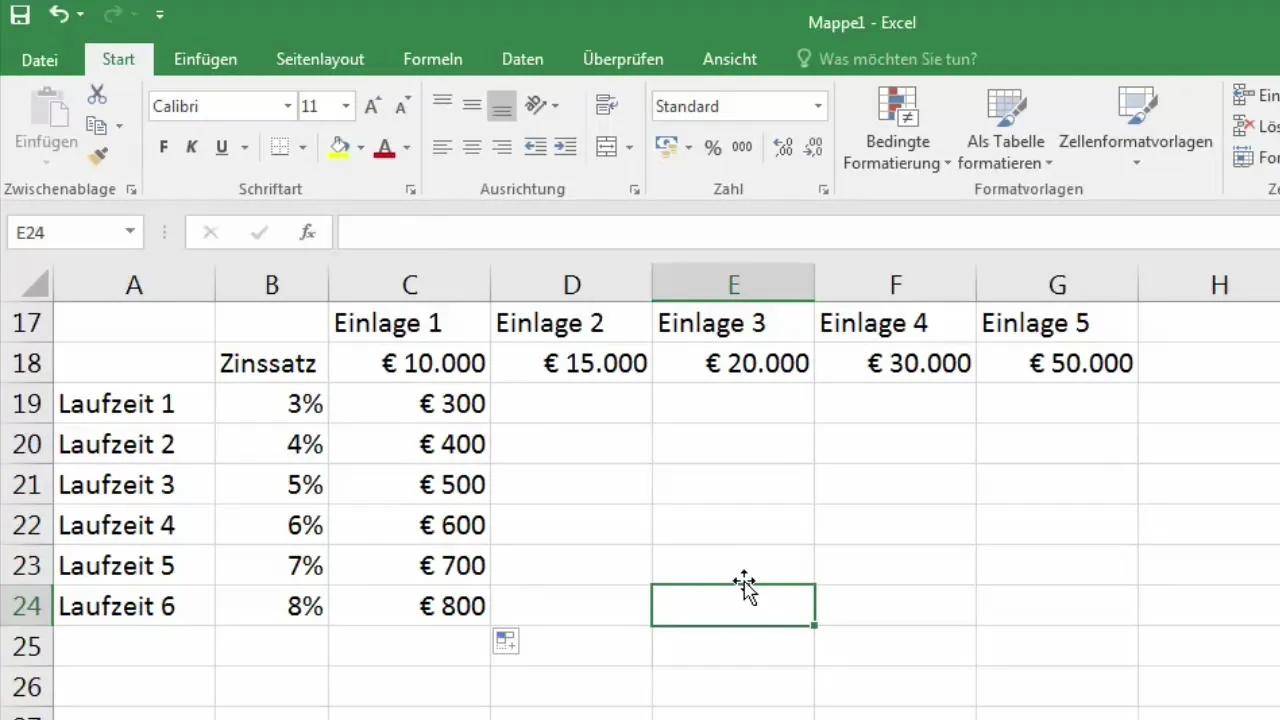Click the fill color bucket icon

[340, 148]
